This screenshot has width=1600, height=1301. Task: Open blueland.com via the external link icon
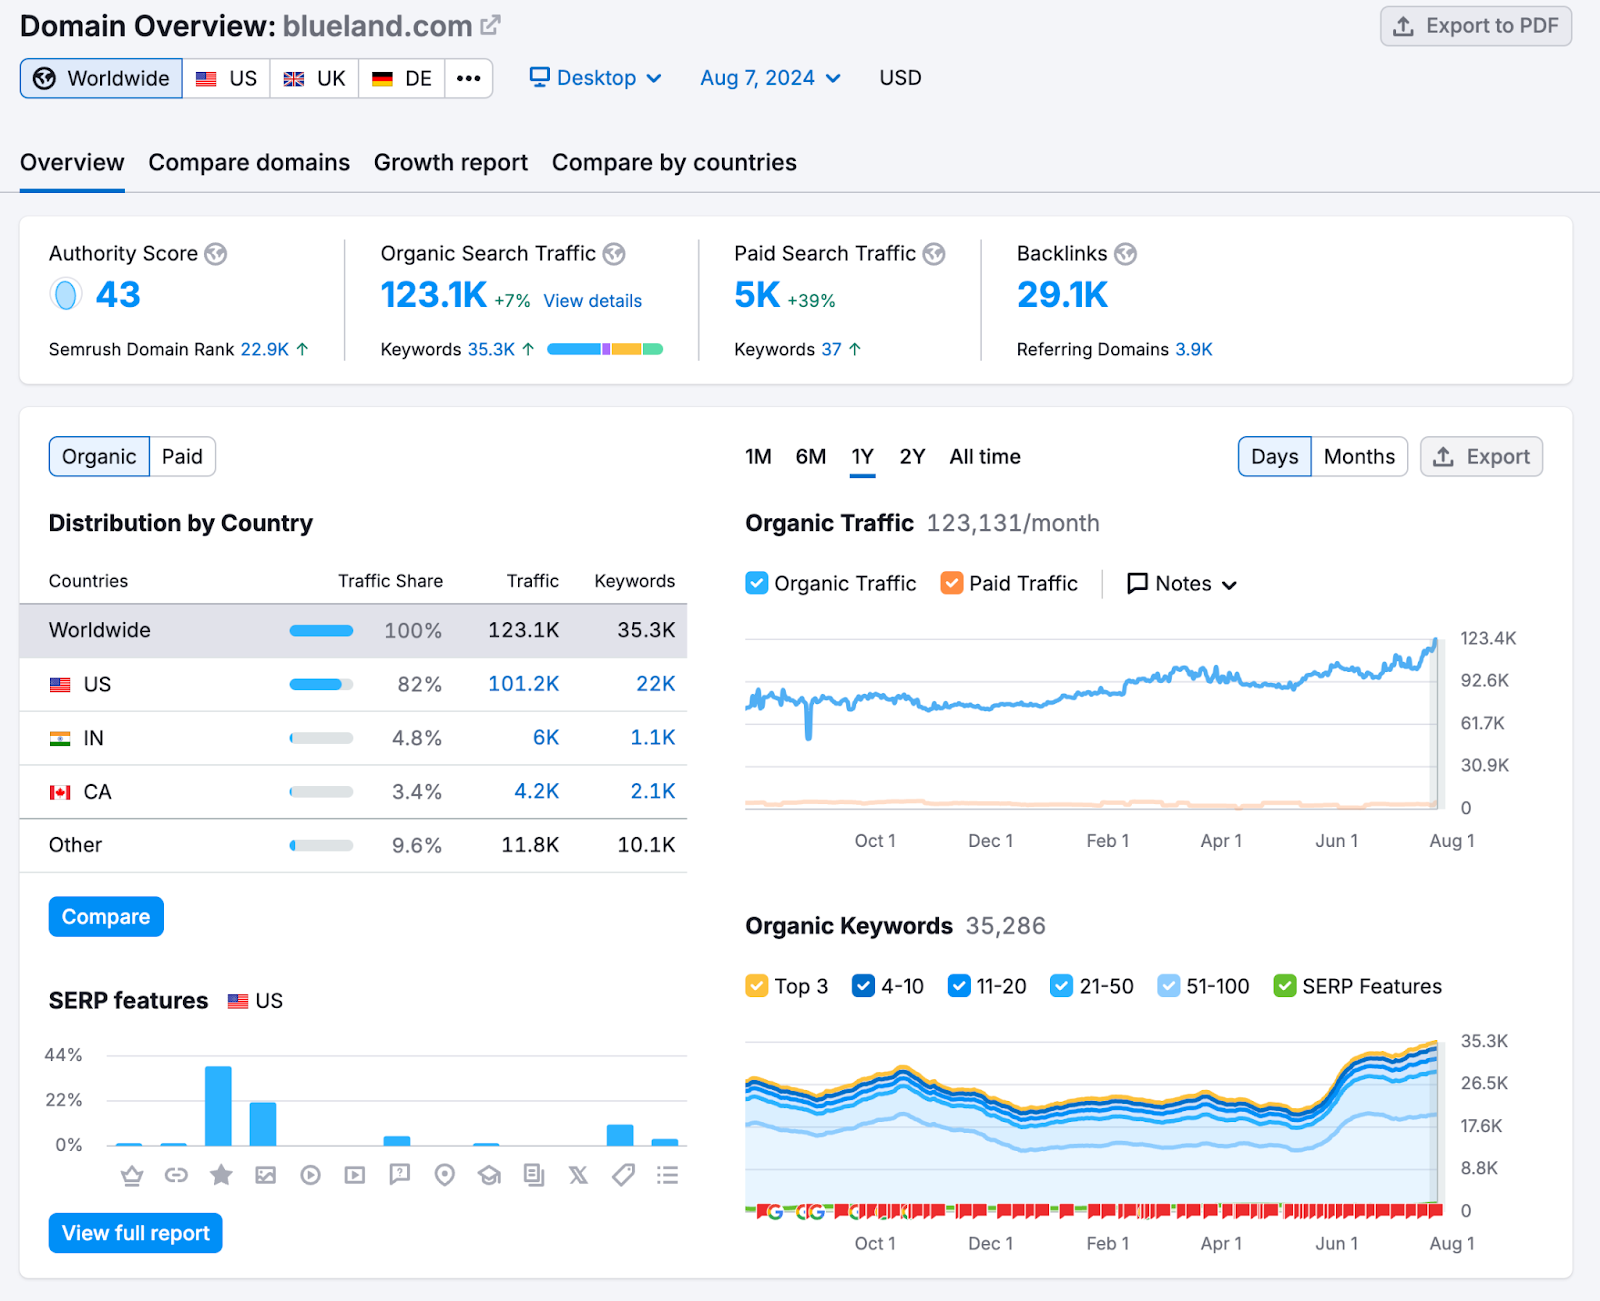[x=489, y=24]
